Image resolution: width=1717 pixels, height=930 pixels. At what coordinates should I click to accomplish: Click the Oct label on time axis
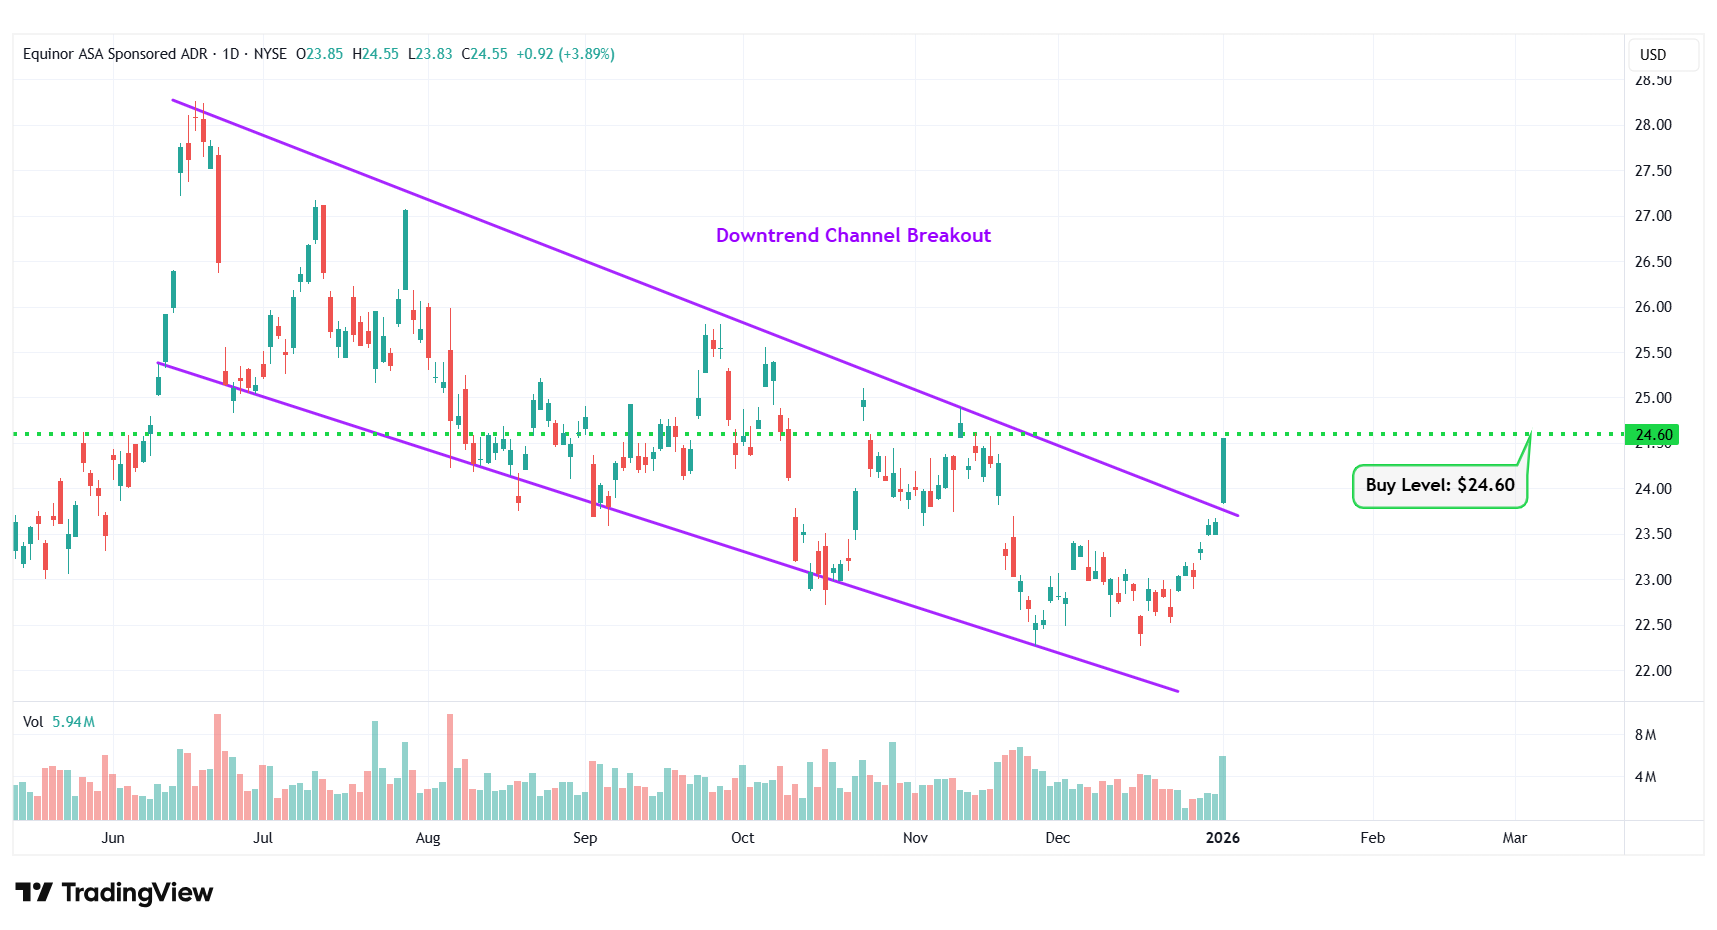click(742, 838)
